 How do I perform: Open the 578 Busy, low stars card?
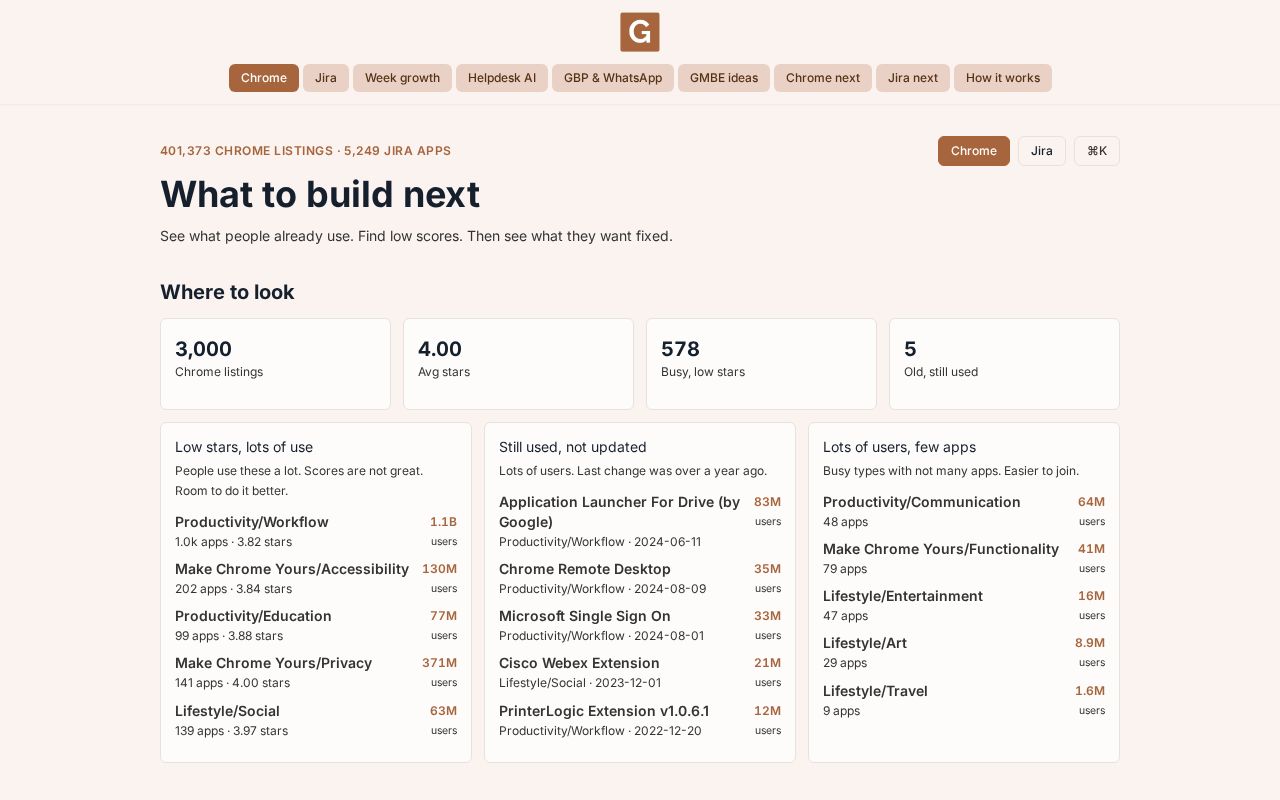761,364
